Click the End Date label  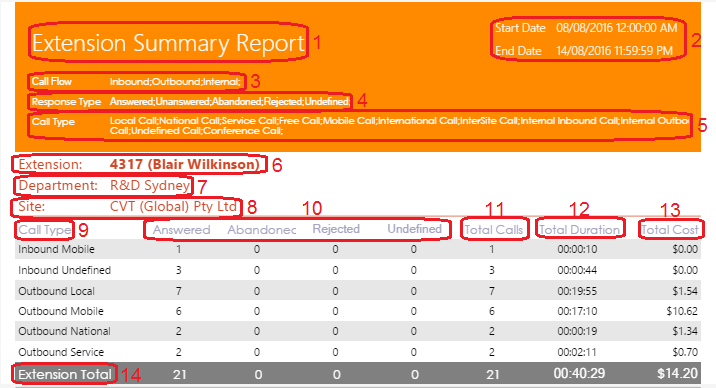coord(518,51)
